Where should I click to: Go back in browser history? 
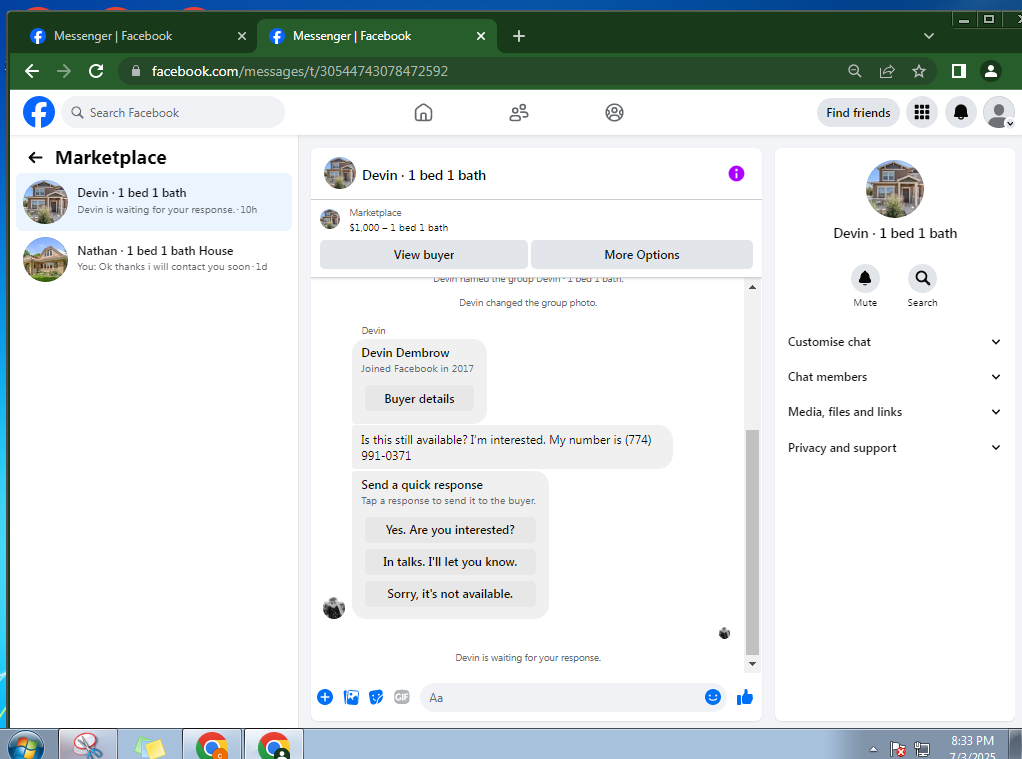pyautogui.click(x=32, y=71)
